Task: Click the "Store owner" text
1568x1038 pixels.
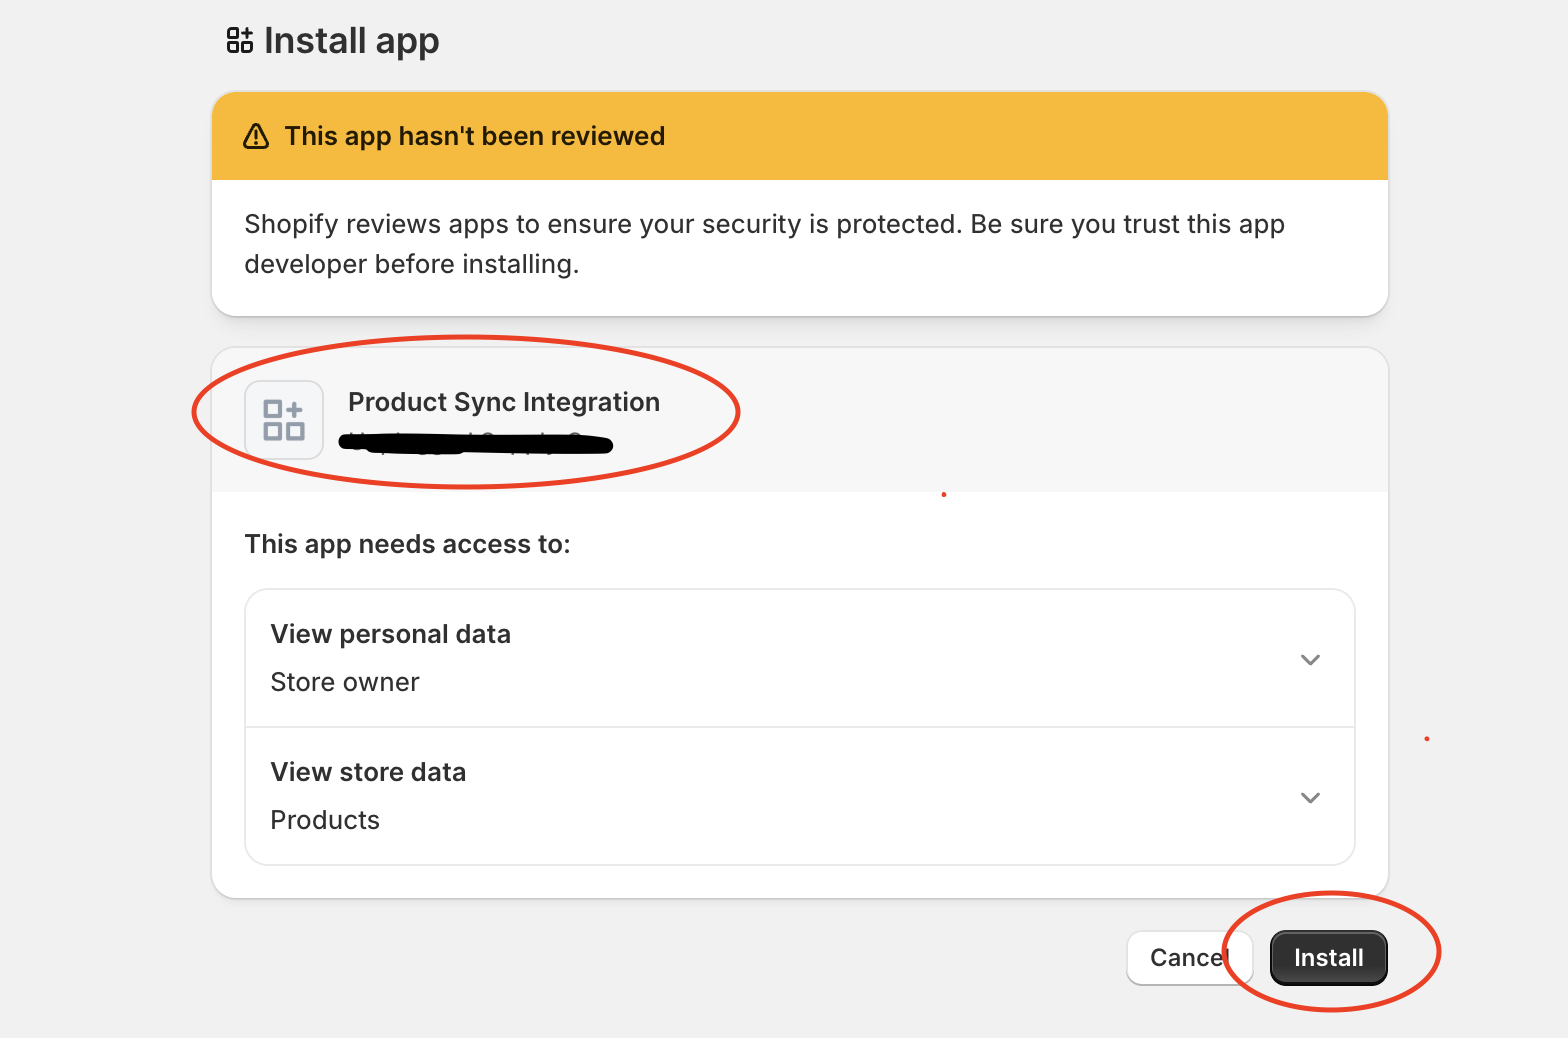Action: pyautogui.click(x=345, y=682)
